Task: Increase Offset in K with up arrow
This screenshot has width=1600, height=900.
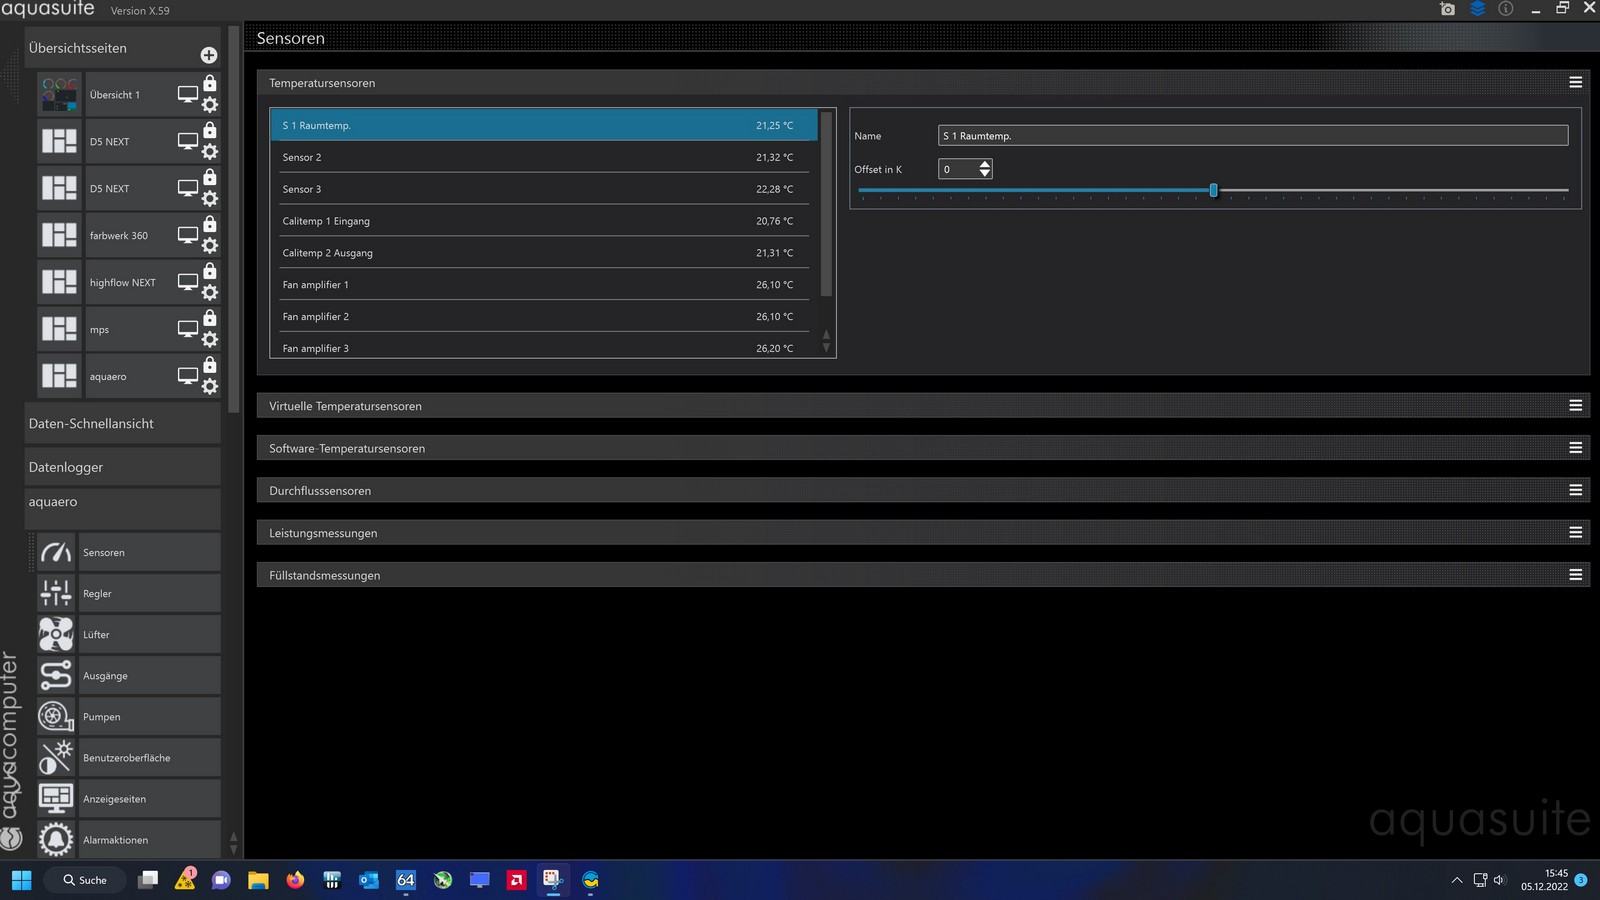Action: (985, 165)
